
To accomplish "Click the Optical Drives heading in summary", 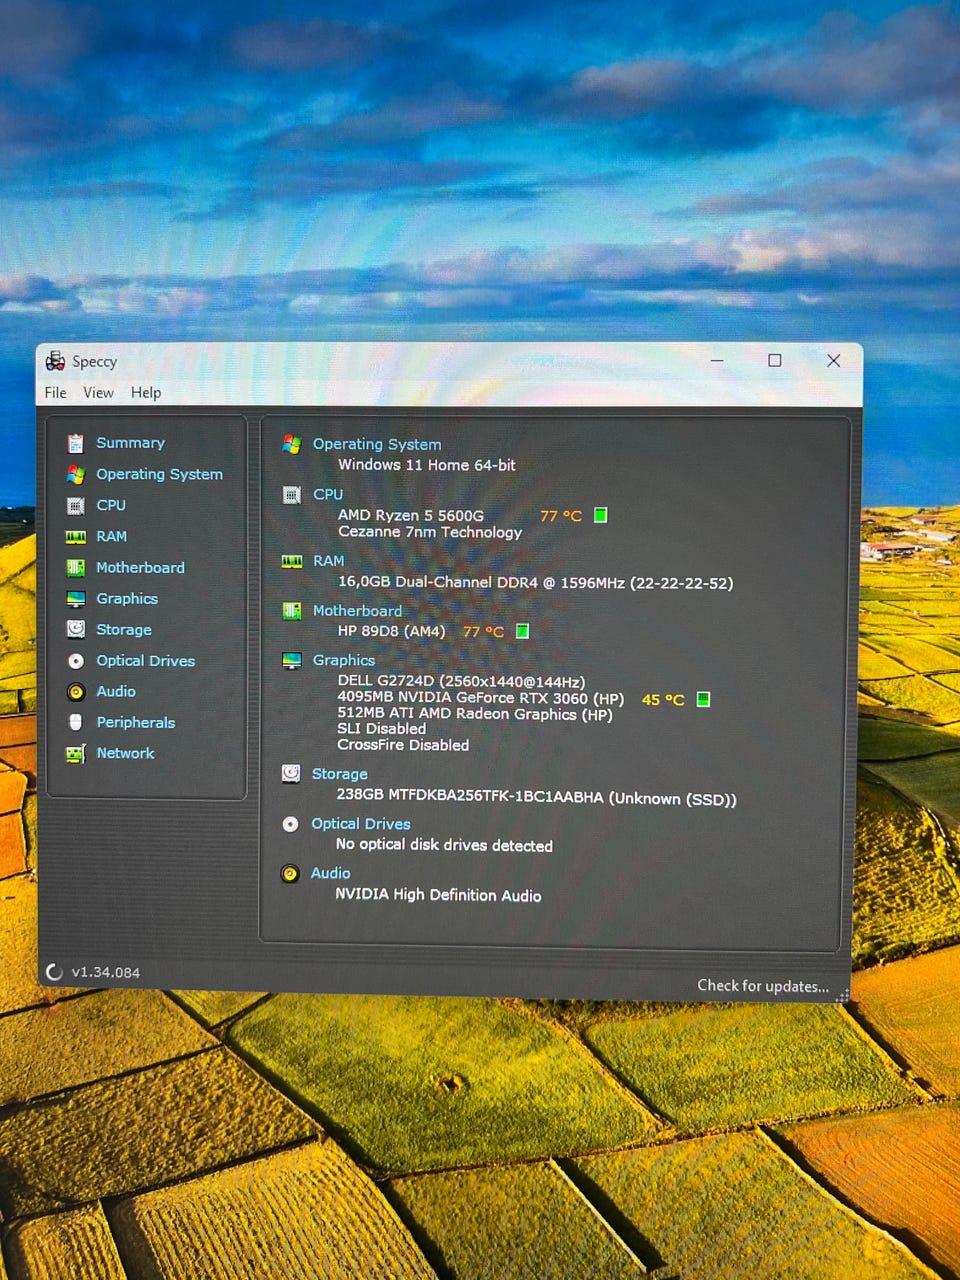I will pos(361,824).
